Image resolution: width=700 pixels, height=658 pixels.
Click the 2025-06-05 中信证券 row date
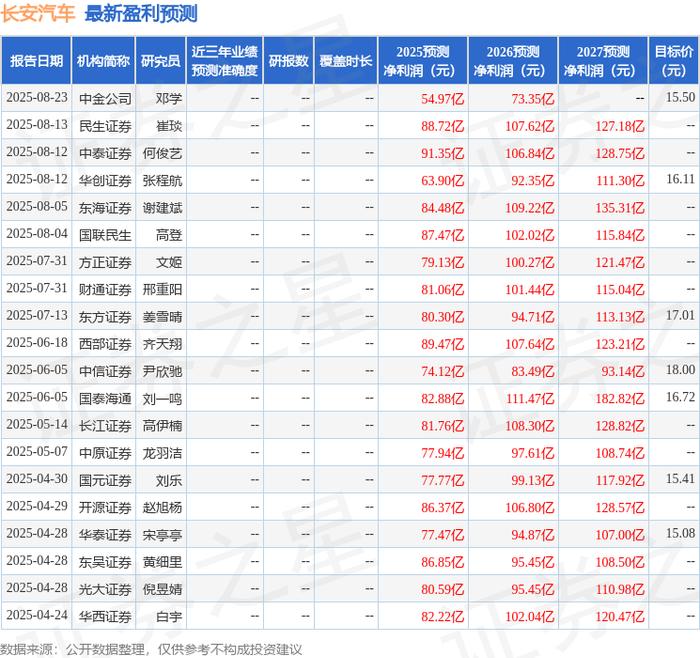37,370
